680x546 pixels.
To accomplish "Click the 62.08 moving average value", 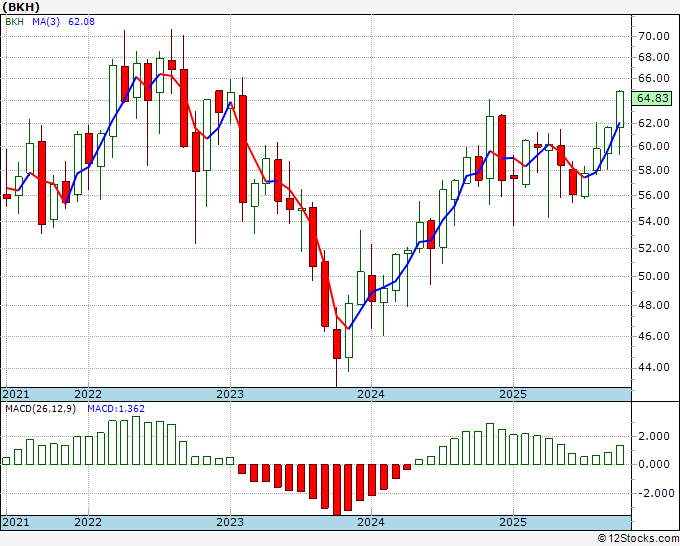I will [x=81, y=21].
